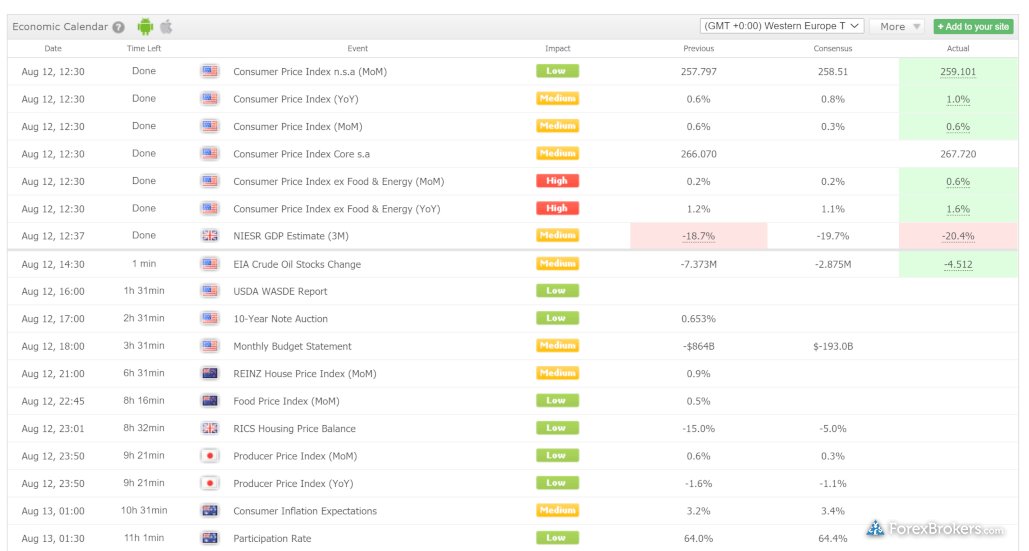
Task: Click the US flag beside USDA WASDE Report
Action: (210, 291)
